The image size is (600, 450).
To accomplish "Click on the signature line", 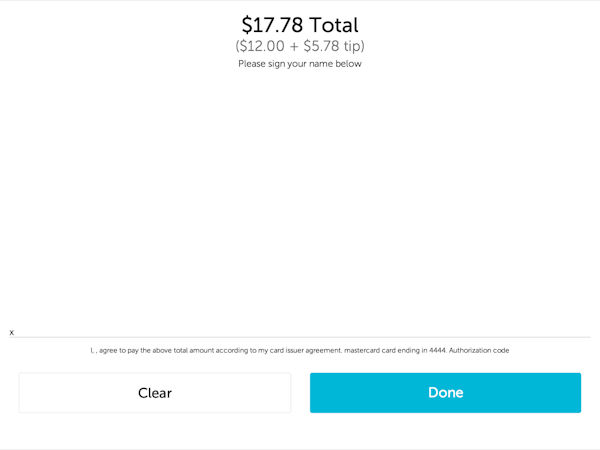I will (300, 337).
